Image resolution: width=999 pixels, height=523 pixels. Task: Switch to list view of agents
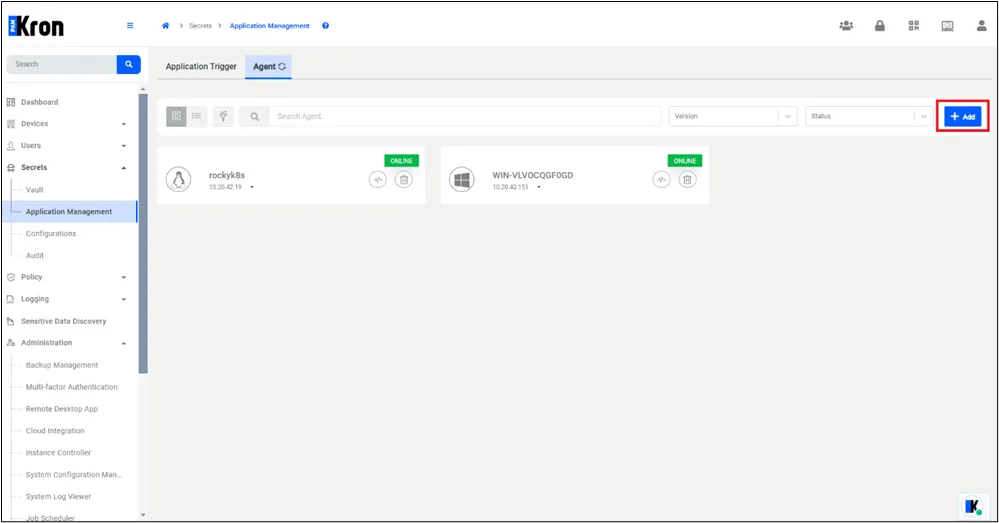tap(197, 116)
